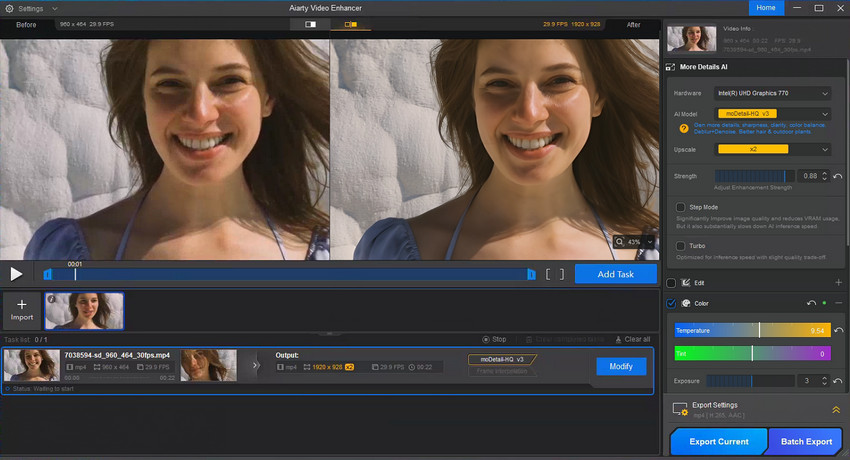Click the Edit section pencil icon

pos(686,282)
